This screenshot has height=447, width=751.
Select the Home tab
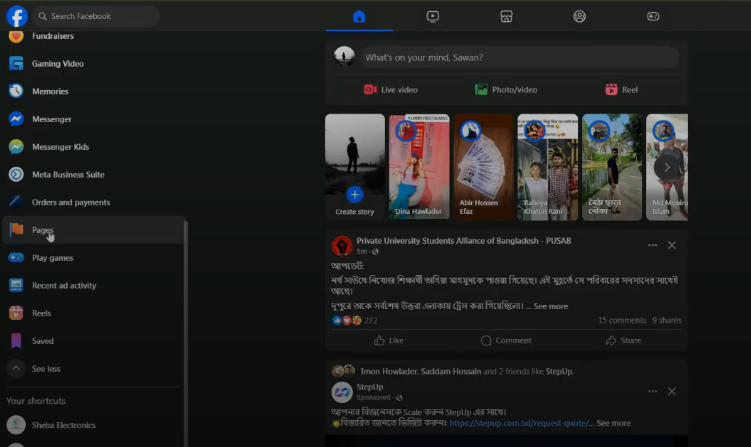click(x=359, y=16)
